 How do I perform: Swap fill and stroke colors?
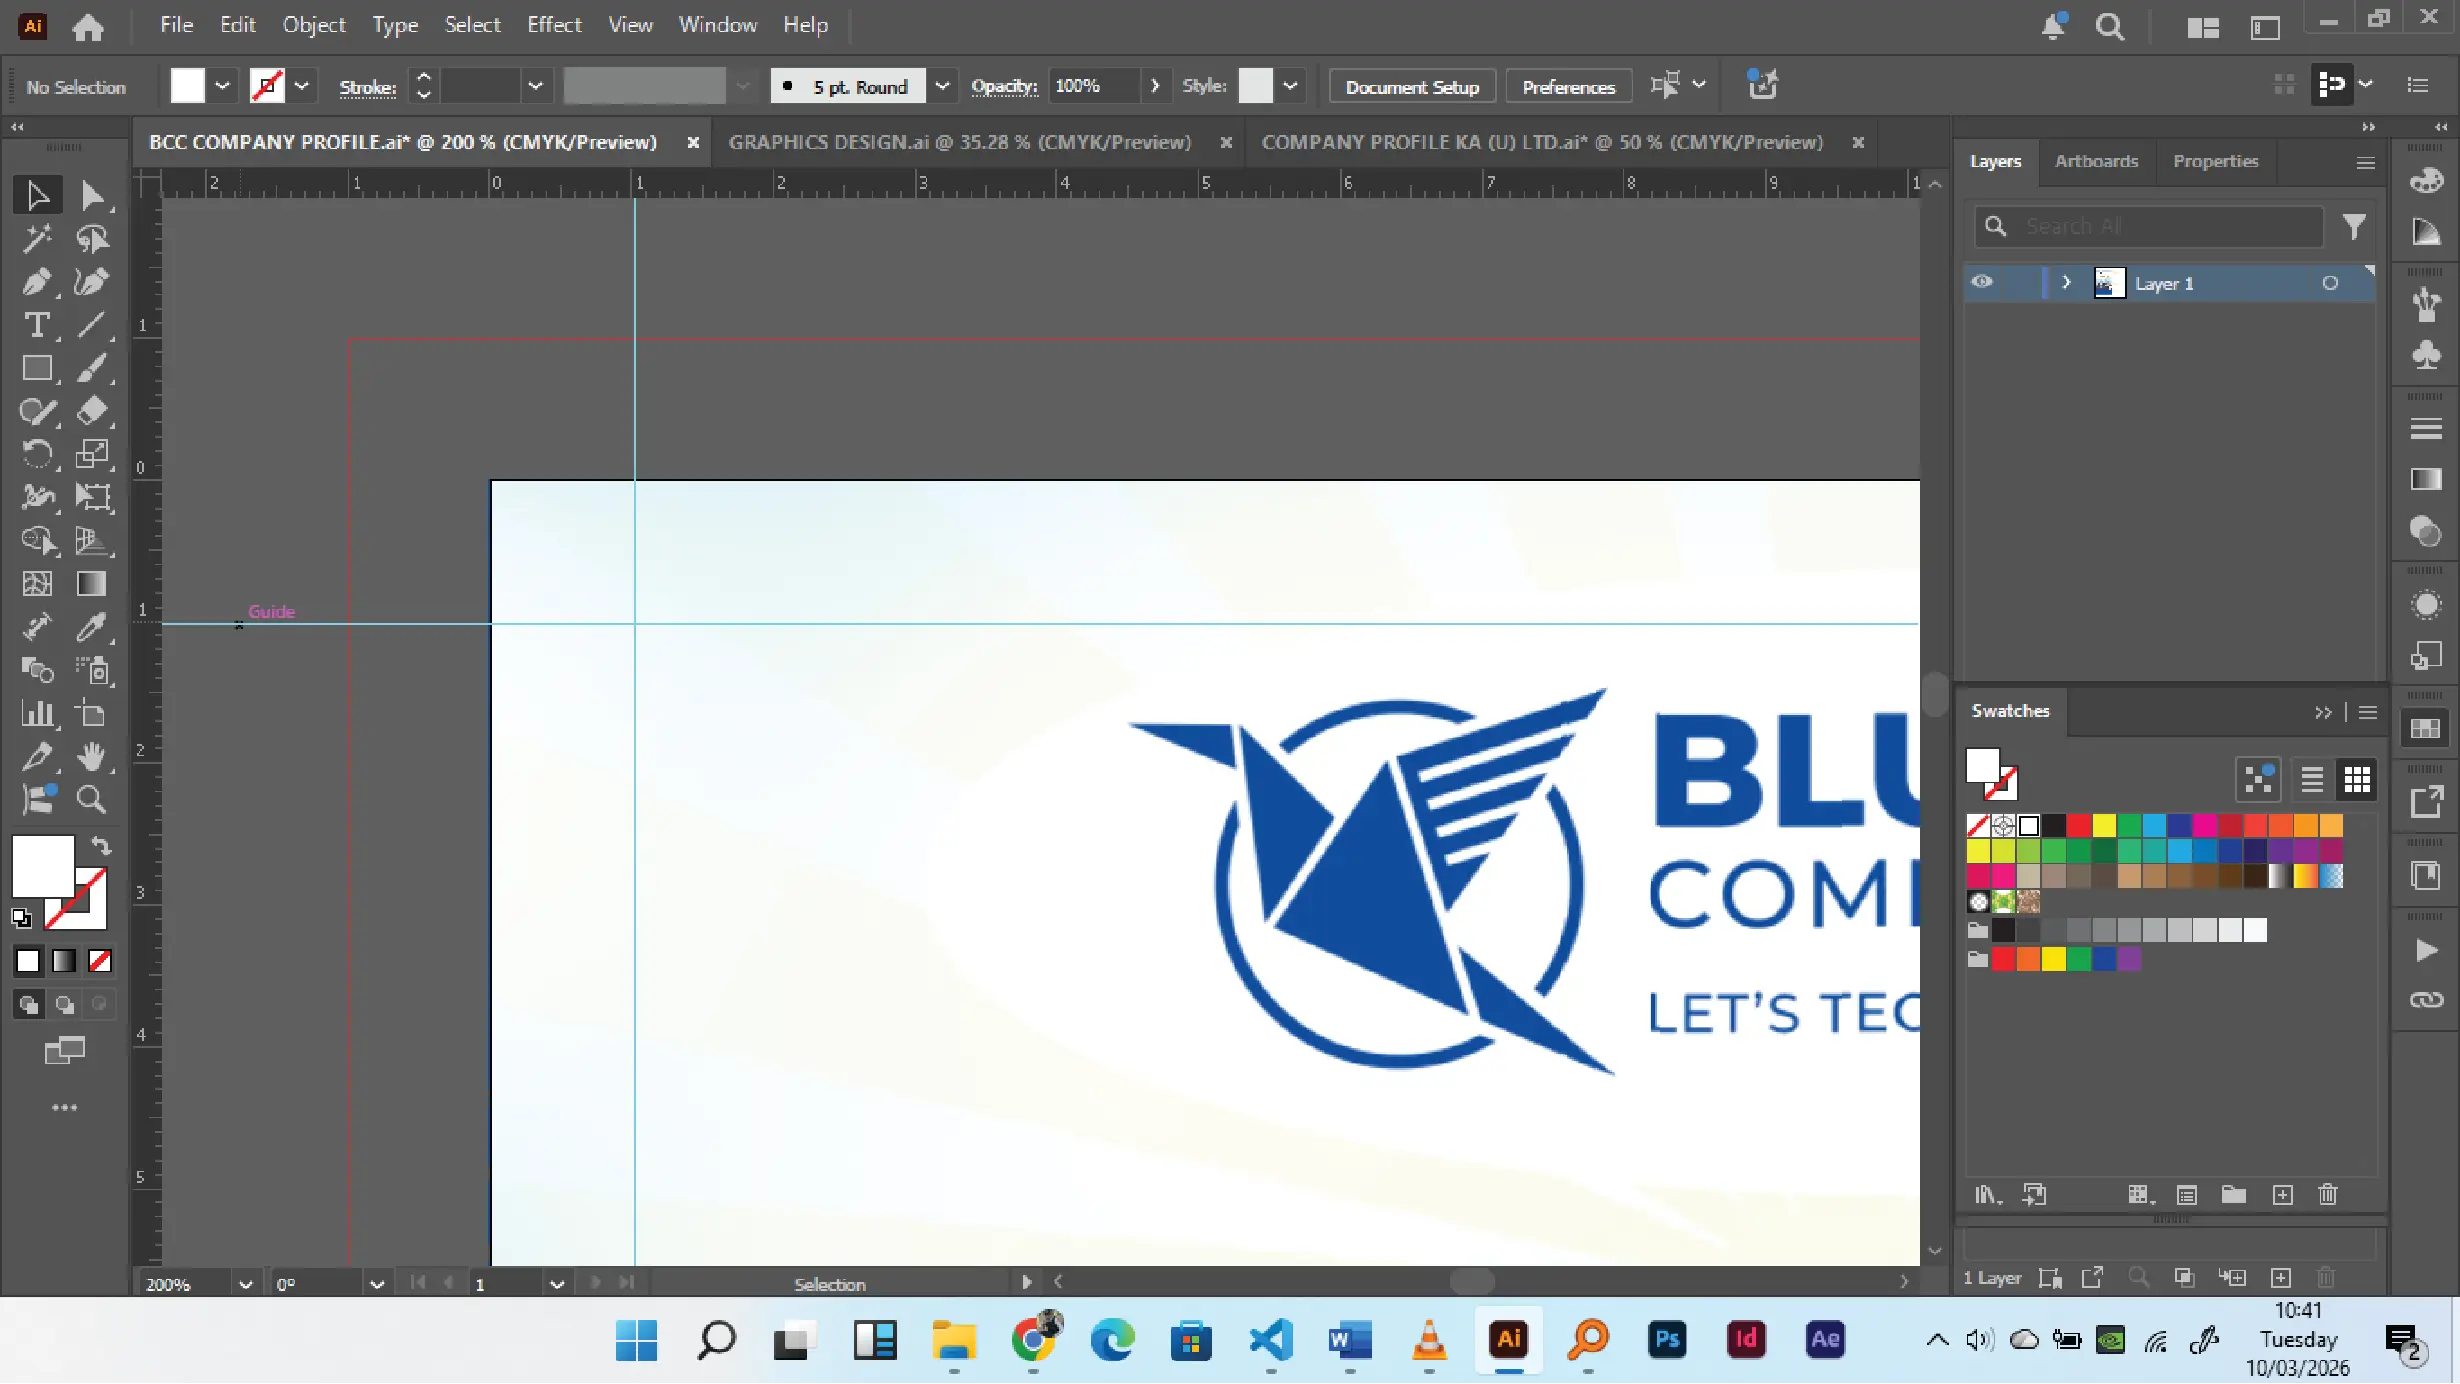[x=101, y=846]
